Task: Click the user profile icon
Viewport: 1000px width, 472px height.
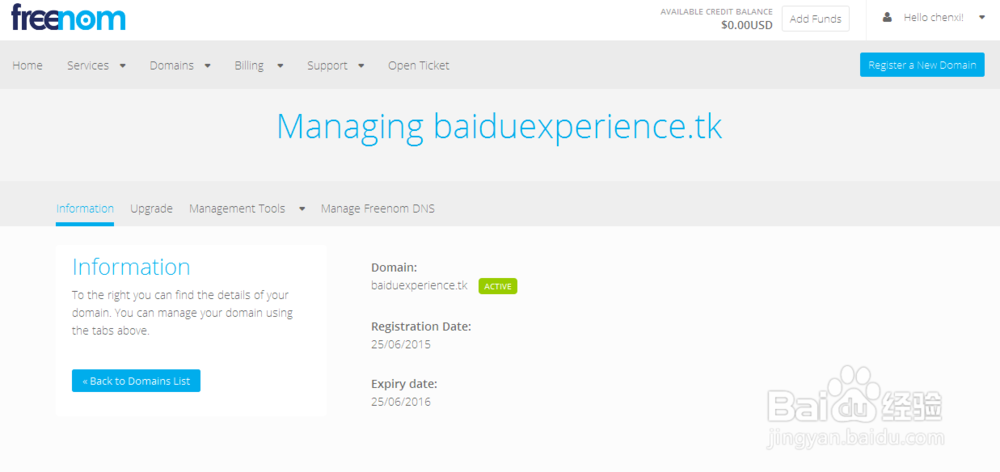Action: coord(887,18)
